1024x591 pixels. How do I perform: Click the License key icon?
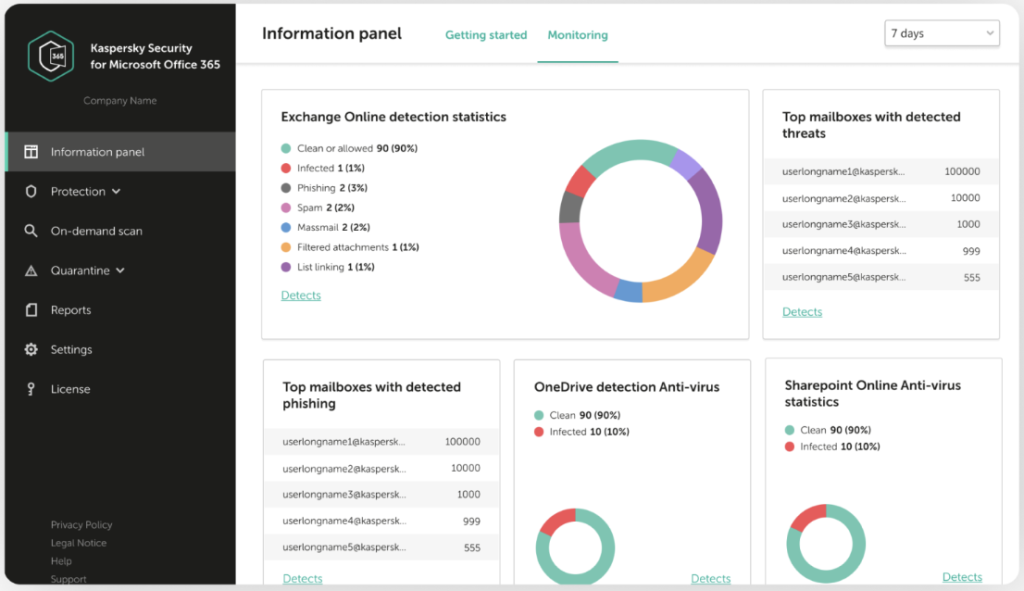tap(31, 389)
